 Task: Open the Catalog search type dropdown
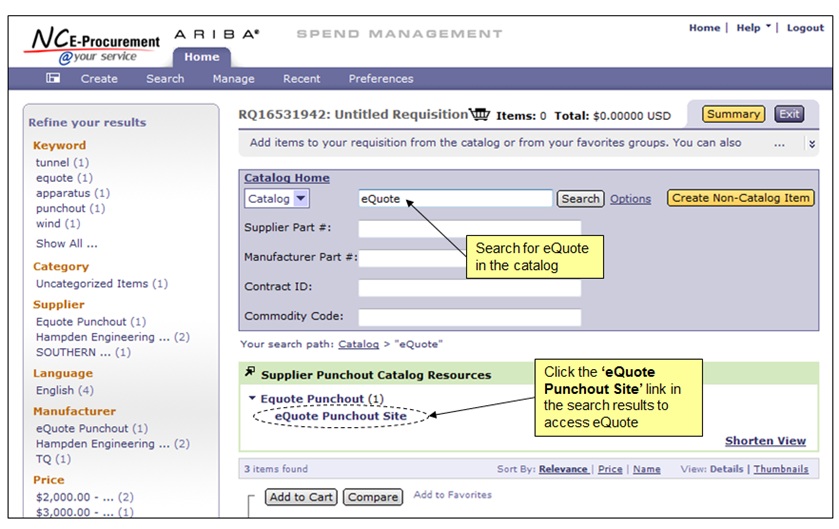point(301,199)
